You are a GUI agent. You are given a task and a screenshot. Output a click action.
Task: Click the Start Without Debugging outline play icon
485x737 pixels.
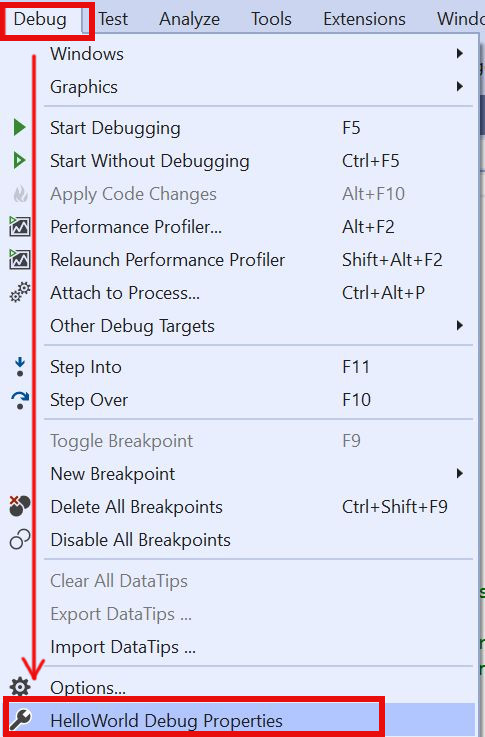click(x=19, y=160)
